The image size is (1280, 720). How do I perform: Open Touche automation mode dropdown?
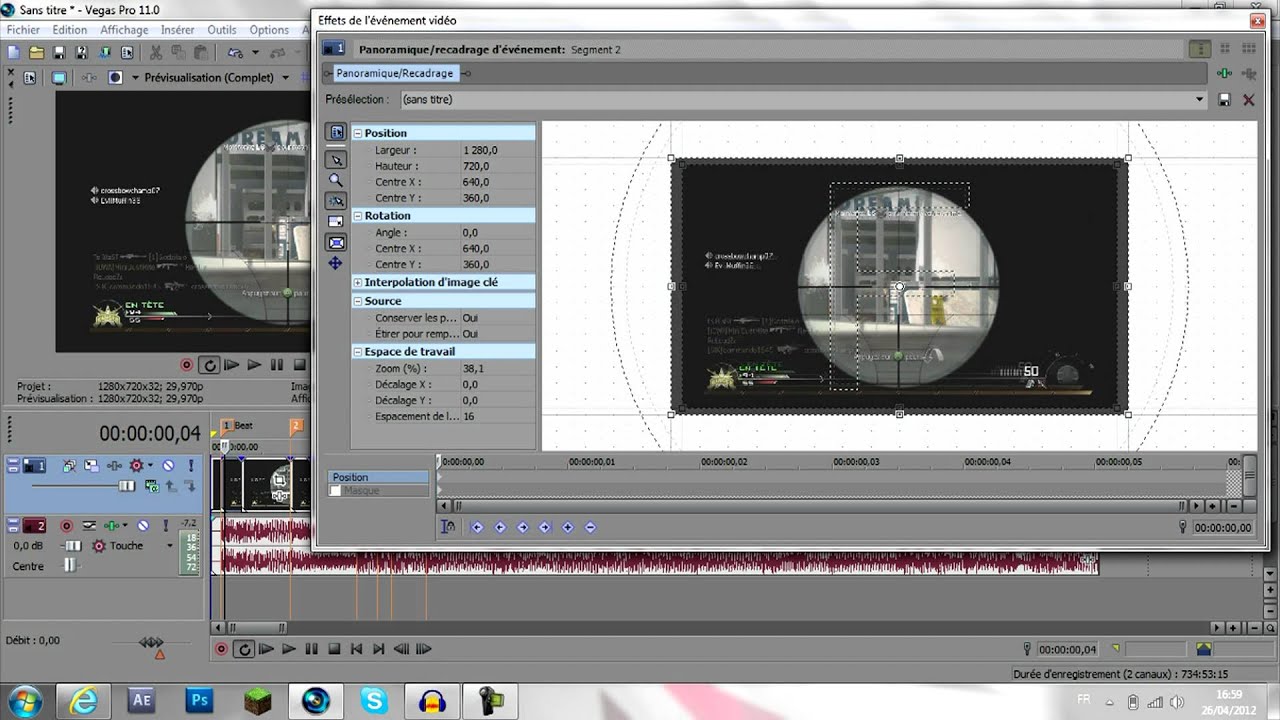pyautogui.click(x=170, y=545)
